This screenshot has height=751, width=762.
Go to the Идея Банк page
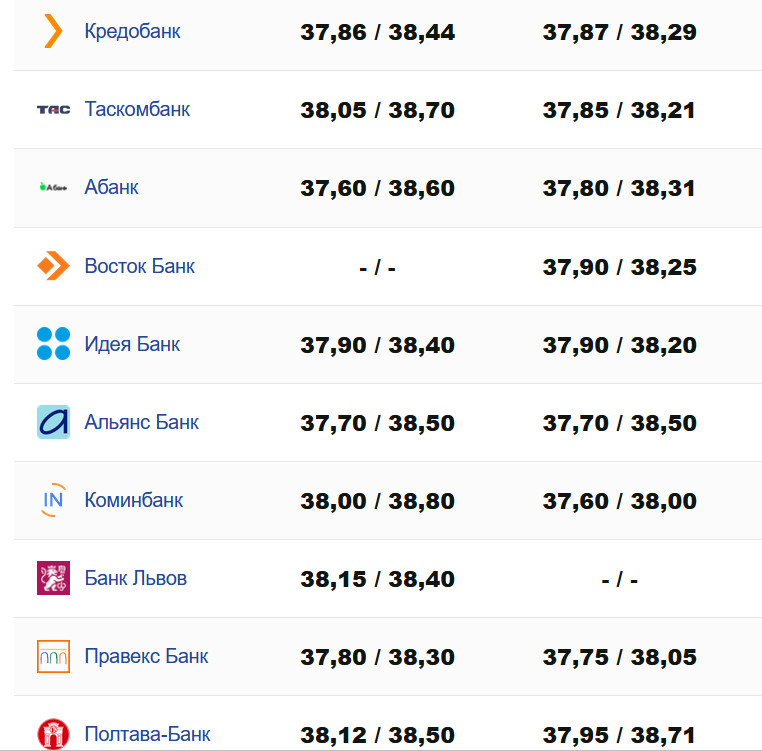click(x=132, y=344)
